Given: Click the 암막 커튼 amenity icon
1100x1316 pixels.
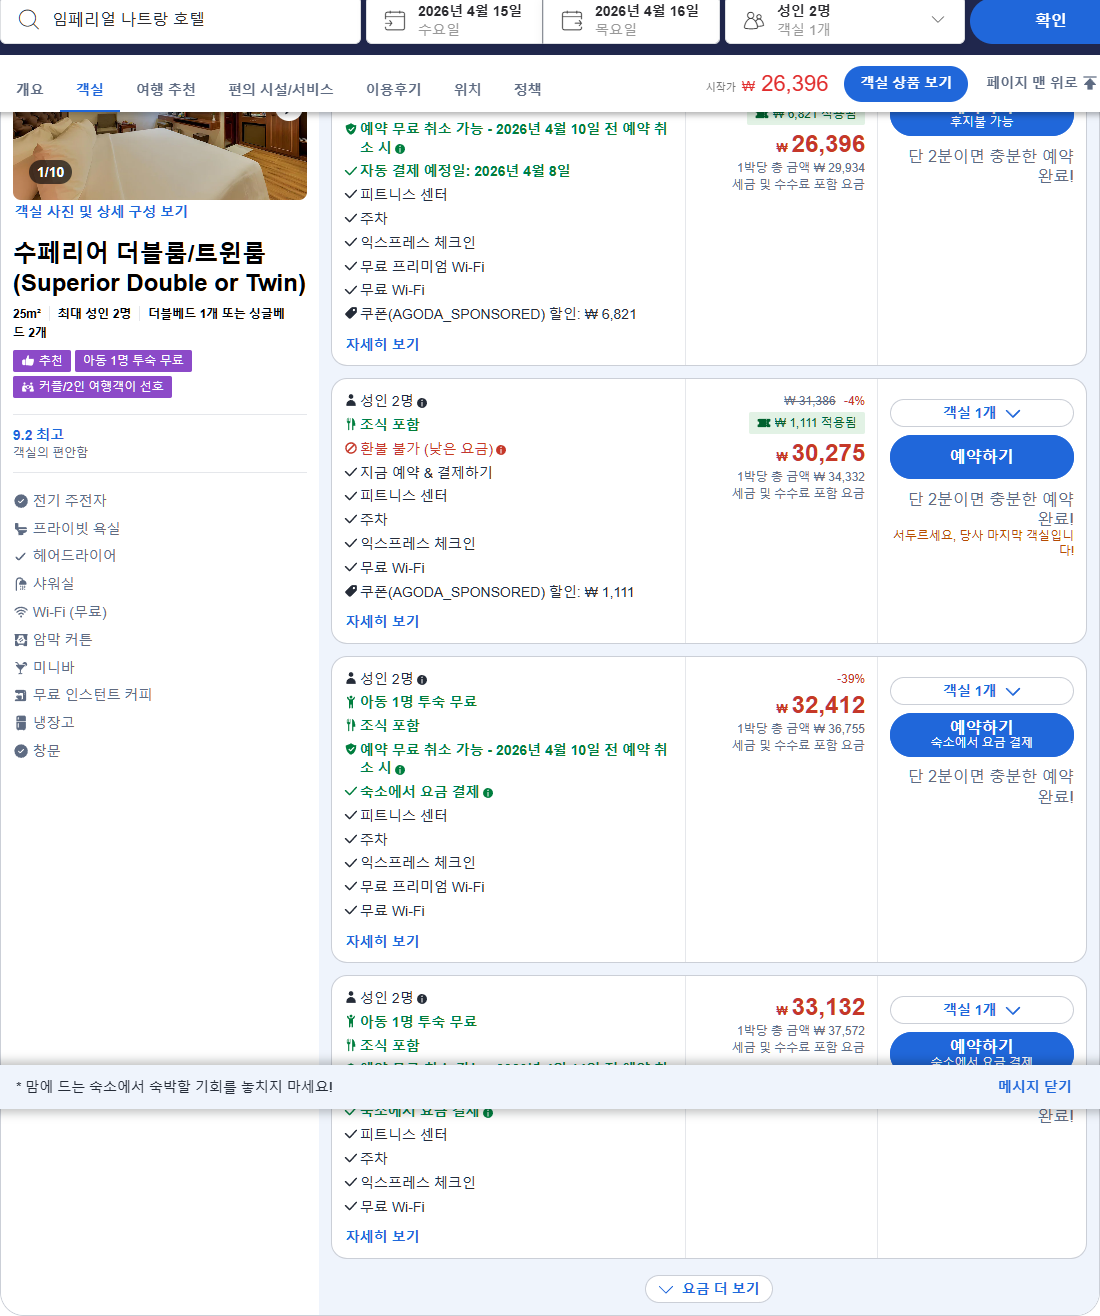Looking at the screenshot, I should click(21, 640).
